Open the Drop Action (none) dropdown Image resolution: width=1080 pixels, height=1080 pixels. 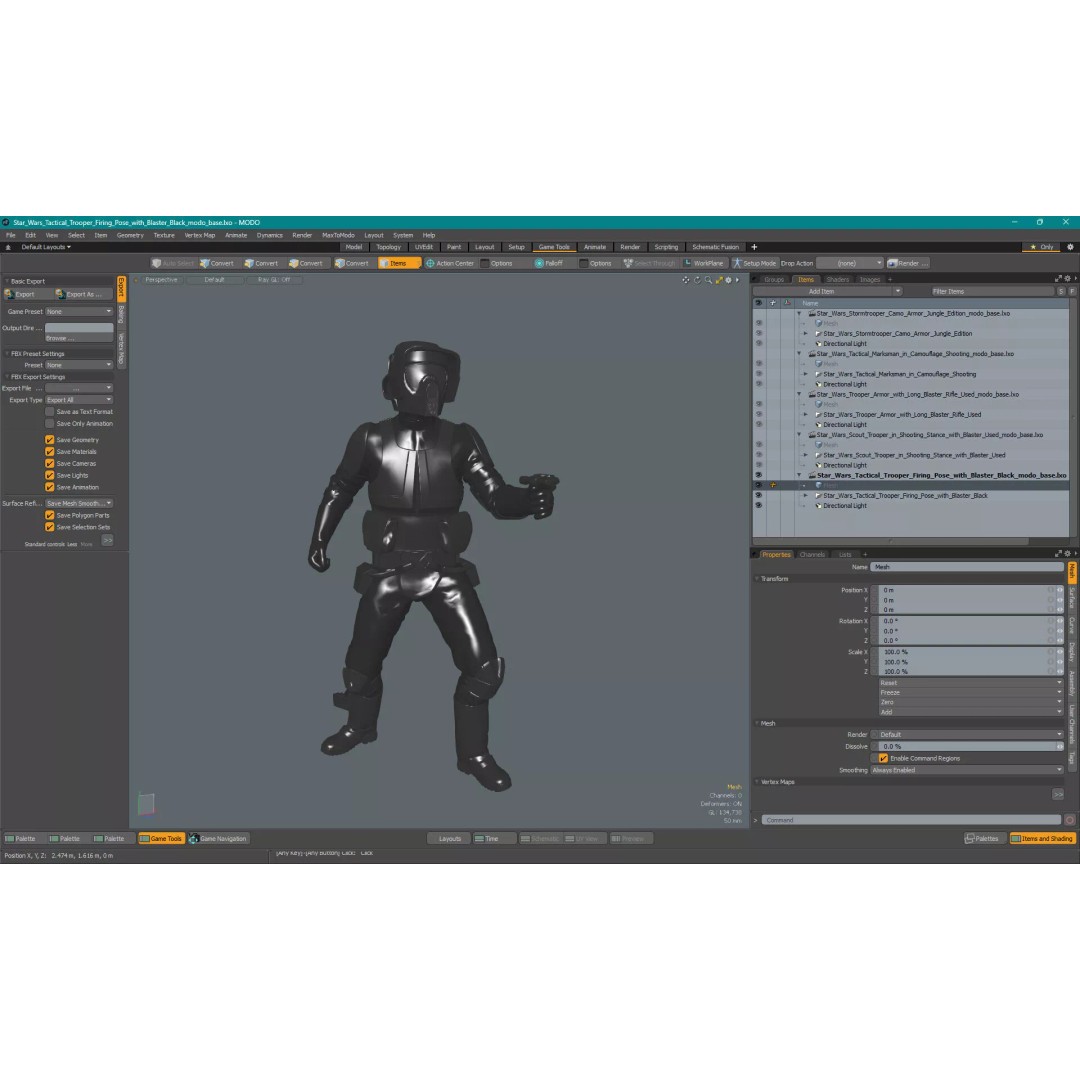pyautogui.click(x=849, y=263)
